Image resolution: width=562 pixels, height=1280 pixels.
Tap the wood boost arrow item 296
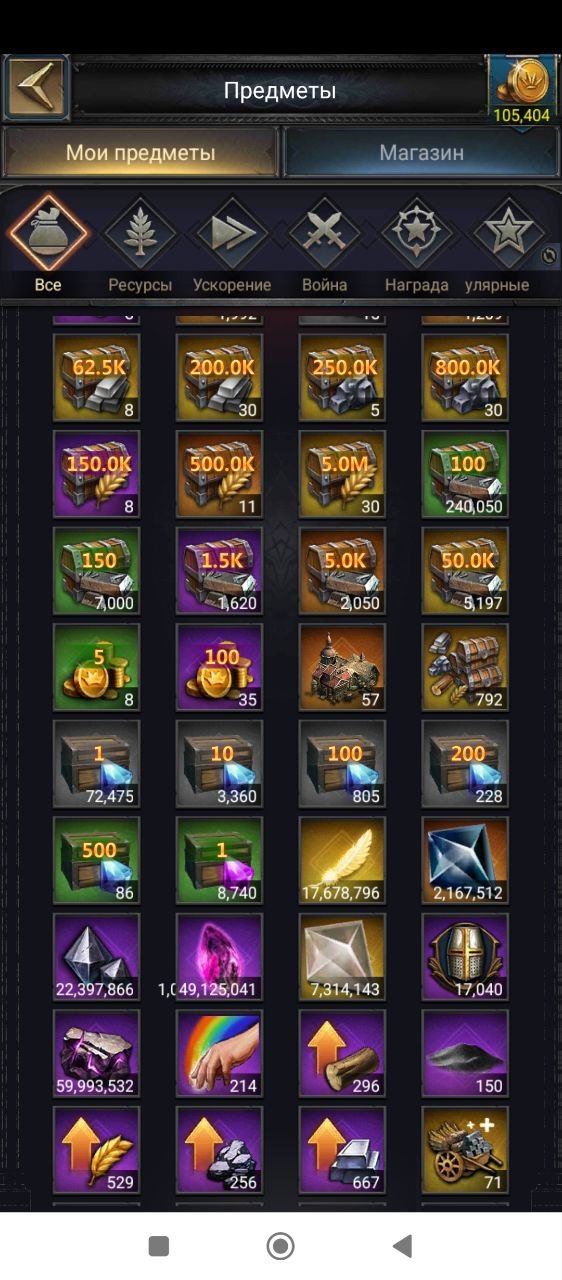[x=343, y=1054]
